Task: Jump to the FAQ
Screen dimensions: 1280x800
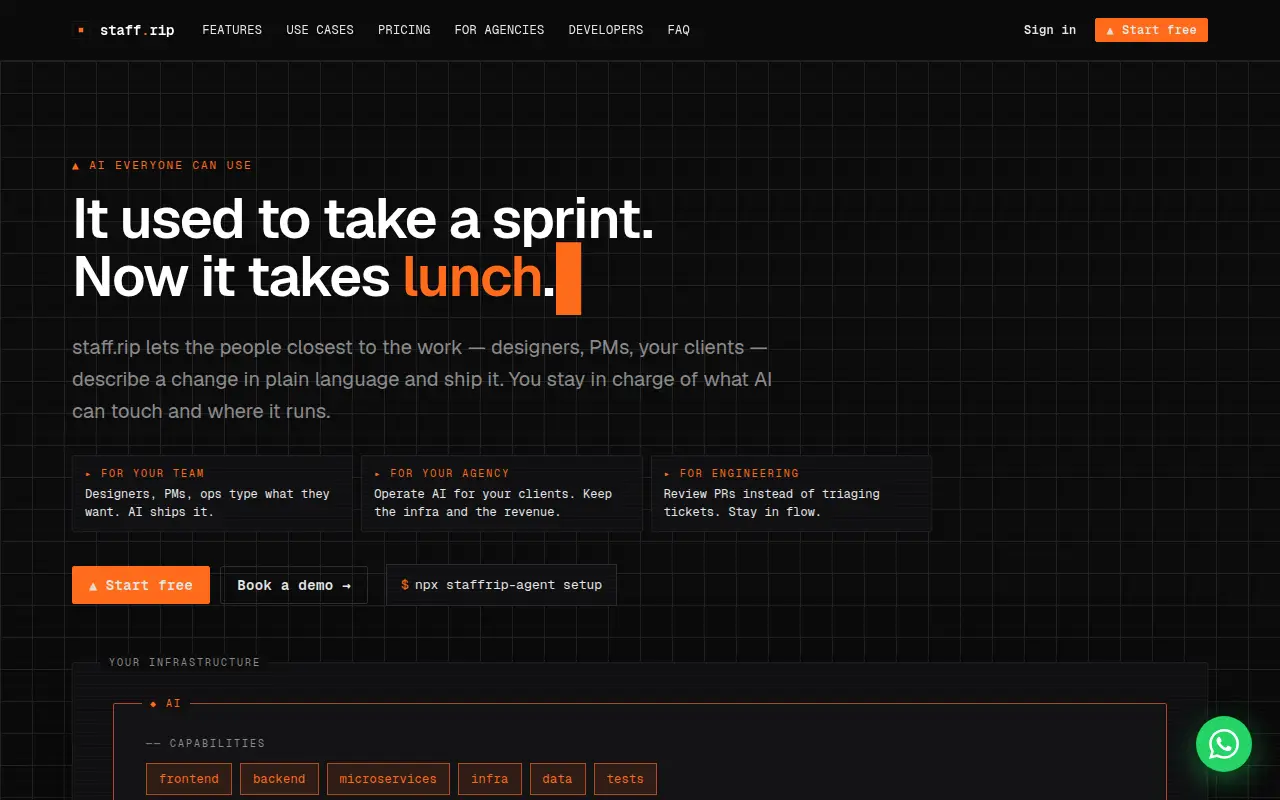Action: coord(679,30)
